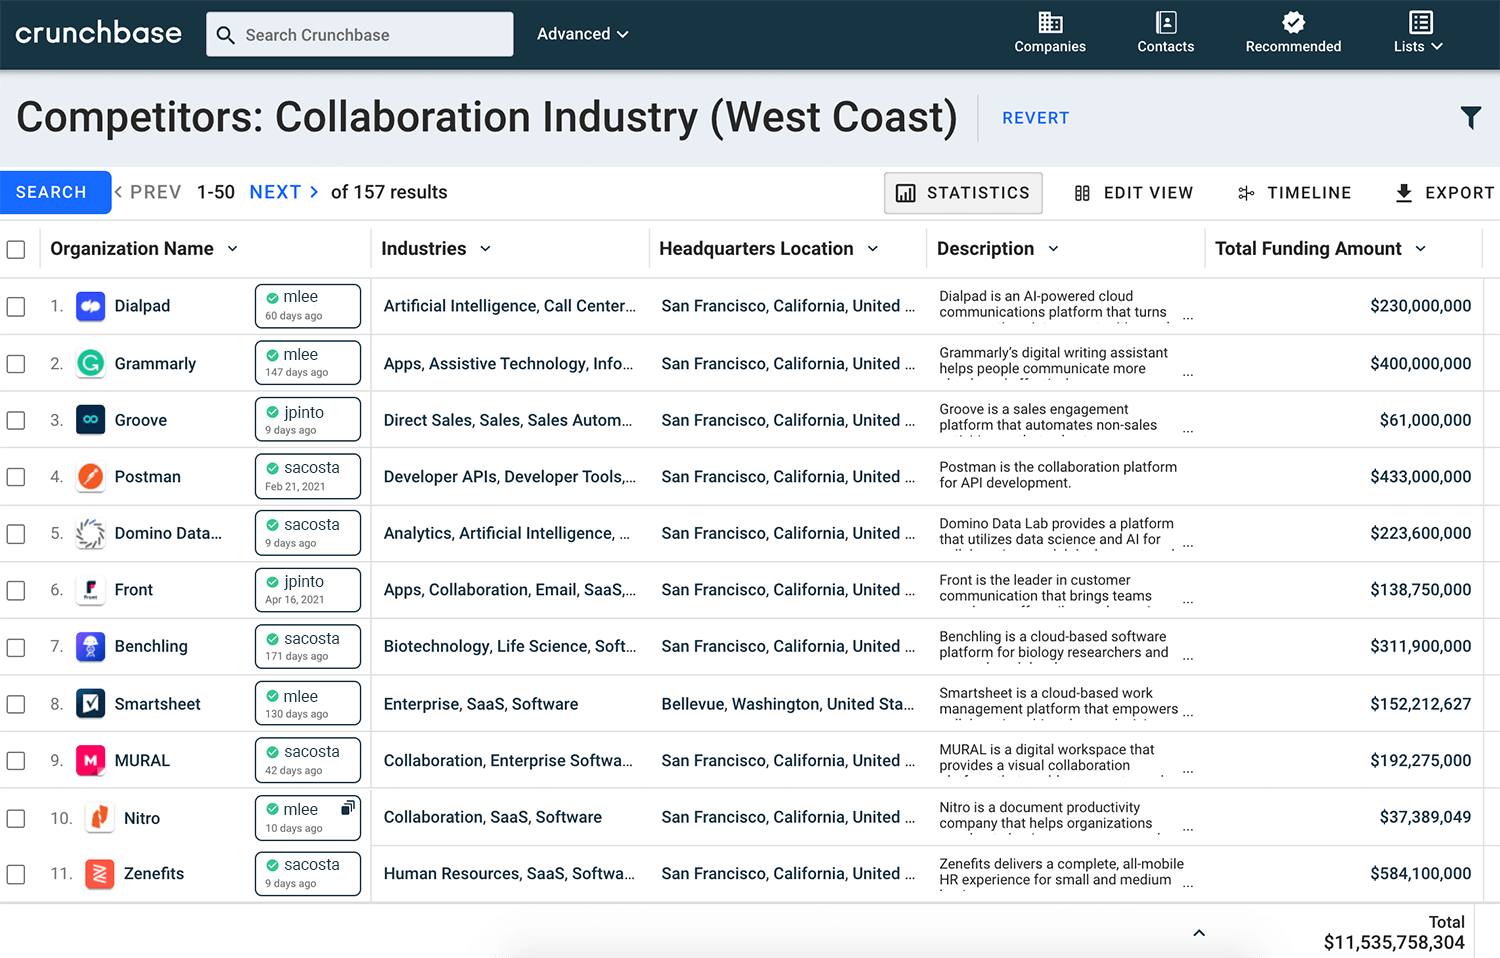Click the Postman company logo
The image size is (1500, 958).
click(x=91, y=477)
